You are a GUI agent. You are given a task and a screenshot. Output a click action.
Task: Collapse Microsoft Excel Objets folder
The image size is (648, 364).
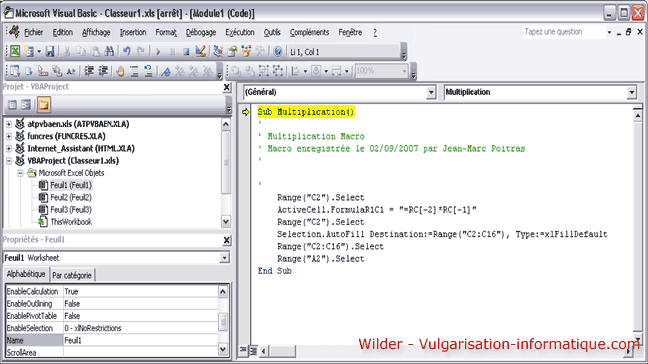click(x=20, y=173)
